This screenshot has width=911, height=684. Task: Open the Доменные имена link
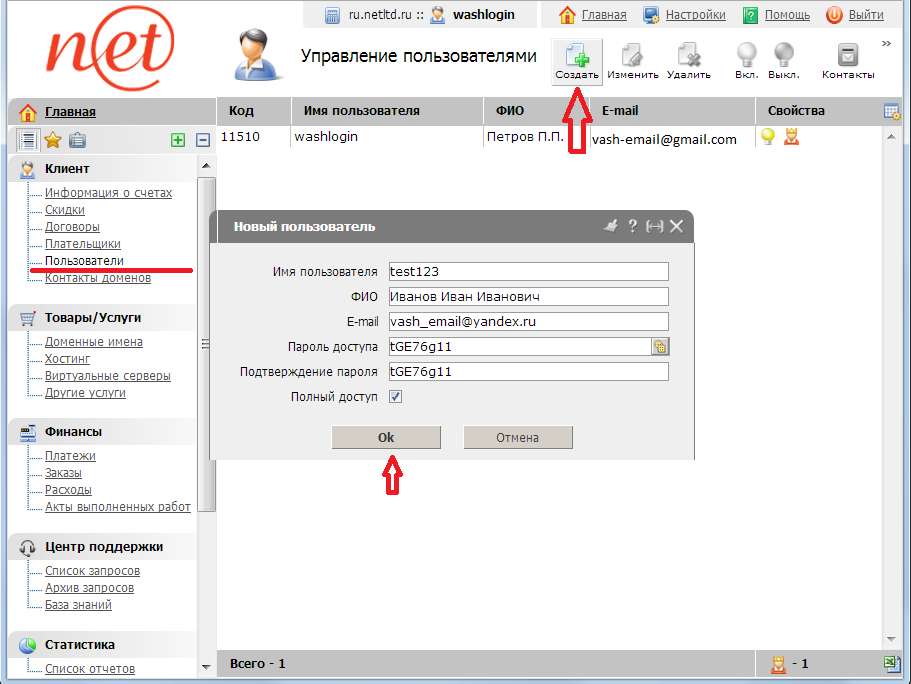click(x=94, y=342)
